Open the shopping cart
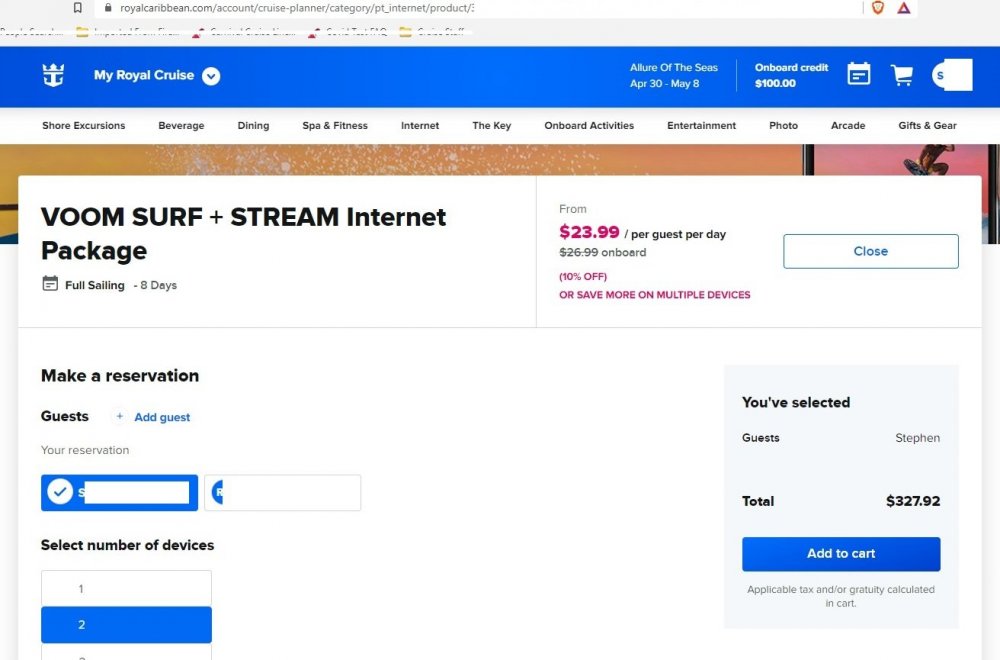Screen dimensions: 1000x660 [901, 74]
